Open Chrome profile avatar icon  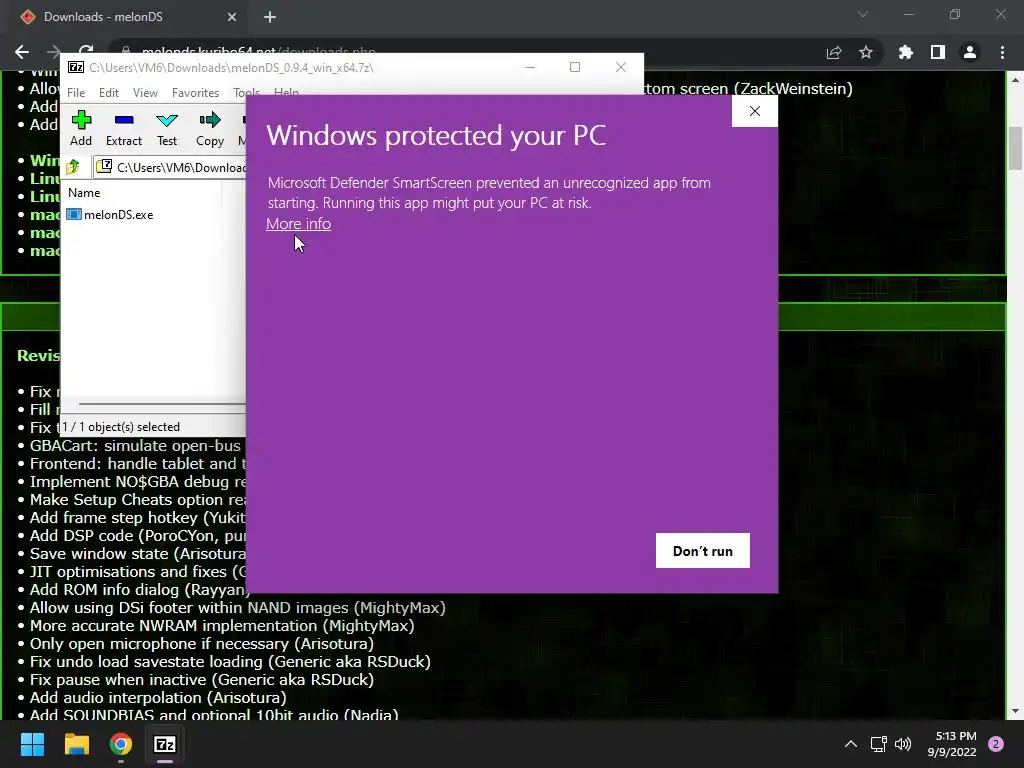tap(970, 52)
